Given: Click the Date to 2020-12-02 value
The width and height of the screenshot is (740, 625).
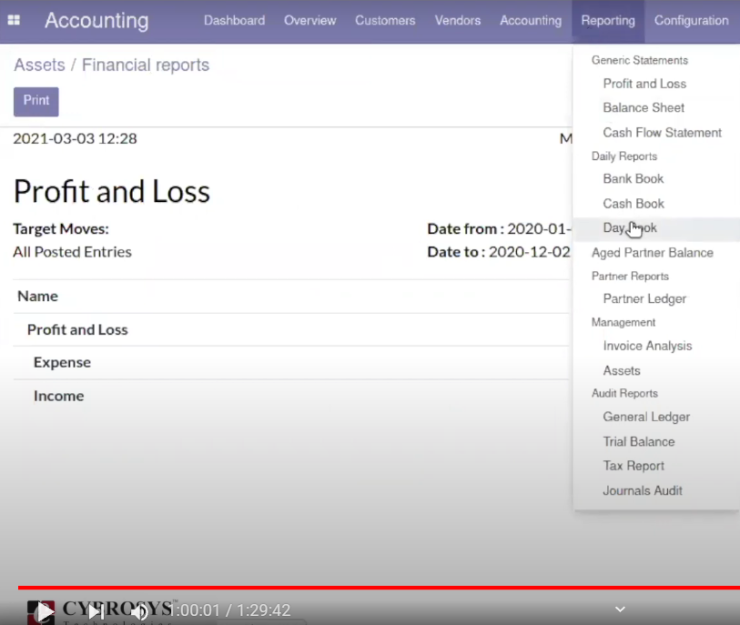Looking at the screenshot, I should [x=529, y=252].
